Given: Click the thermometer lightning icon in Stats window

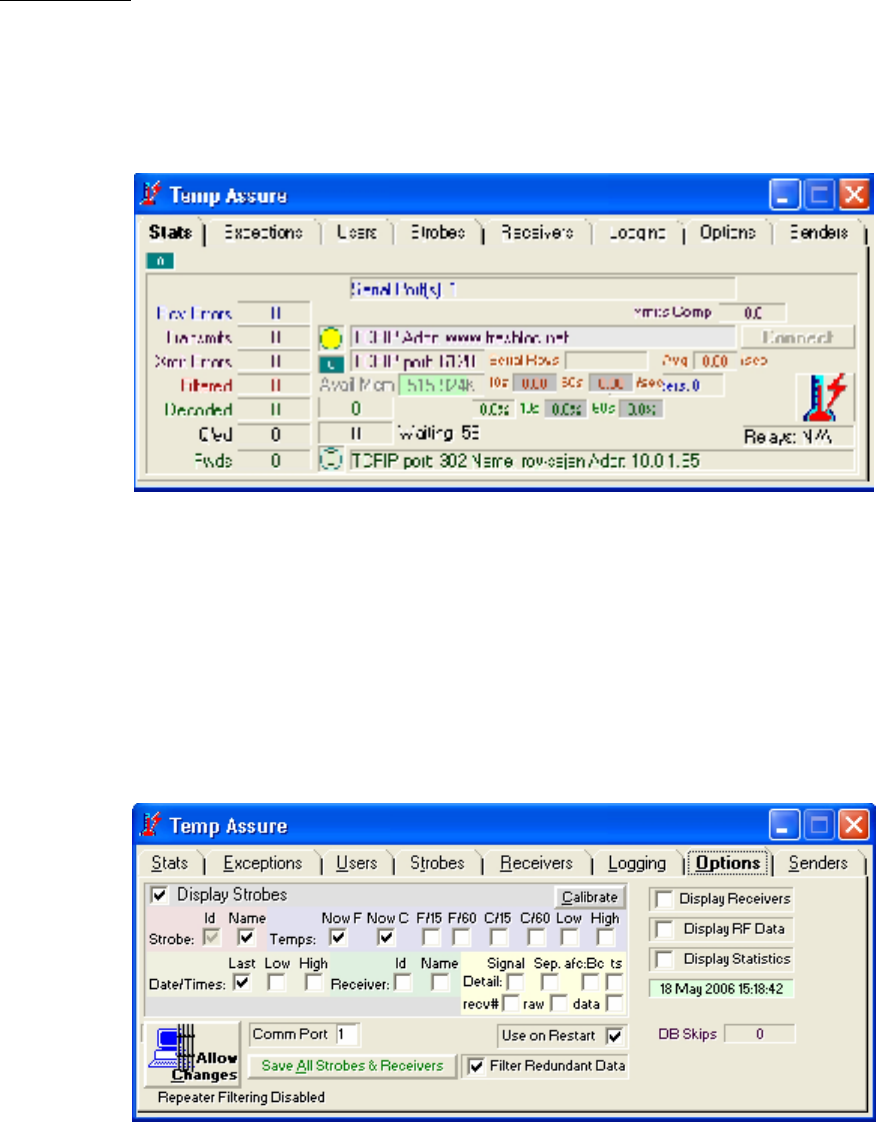Looking at the screenshot, I should [x=825, y=397].
